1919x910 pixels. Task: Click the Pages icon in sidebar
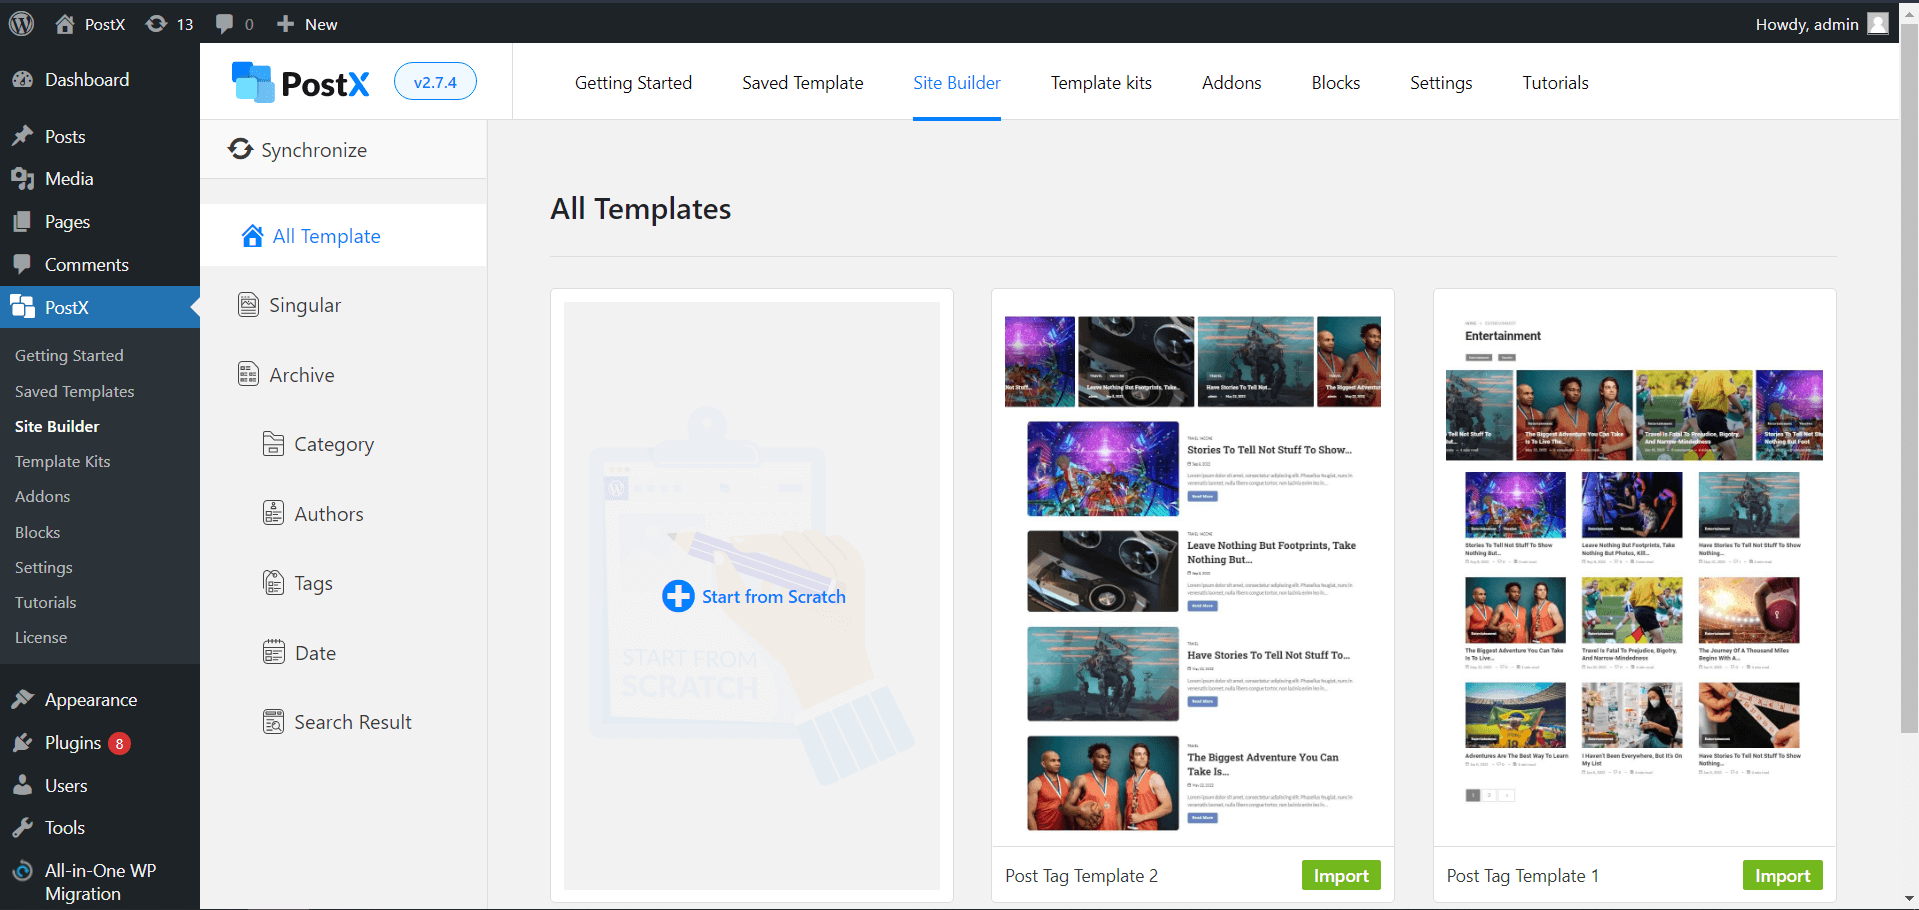pyautogui.click(x=22, y=222)
